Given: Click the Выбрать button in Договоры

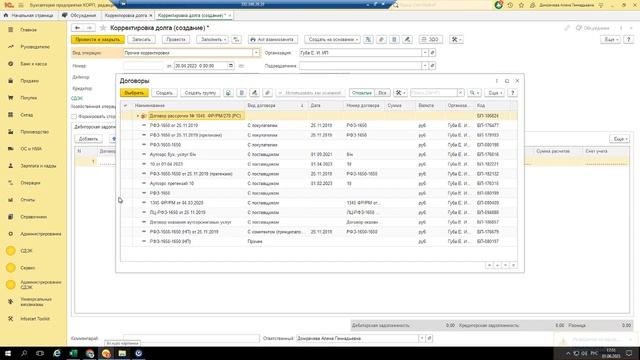Looking at the screenshot, I should point(134,93).
